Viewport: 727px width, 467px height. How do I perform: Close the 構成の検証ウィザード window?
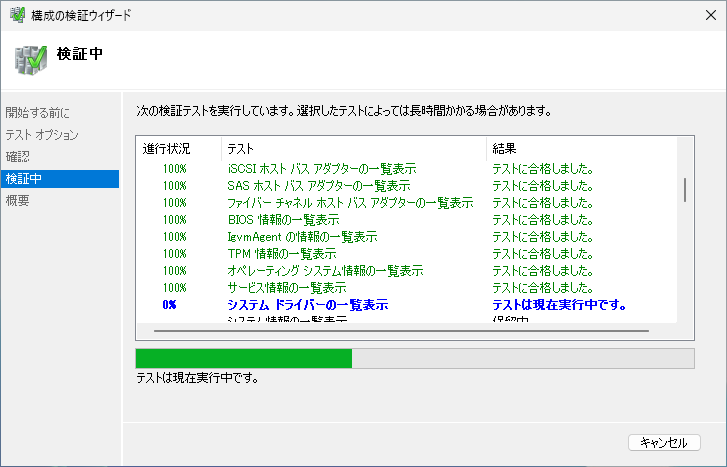click(x=710, y=15)
